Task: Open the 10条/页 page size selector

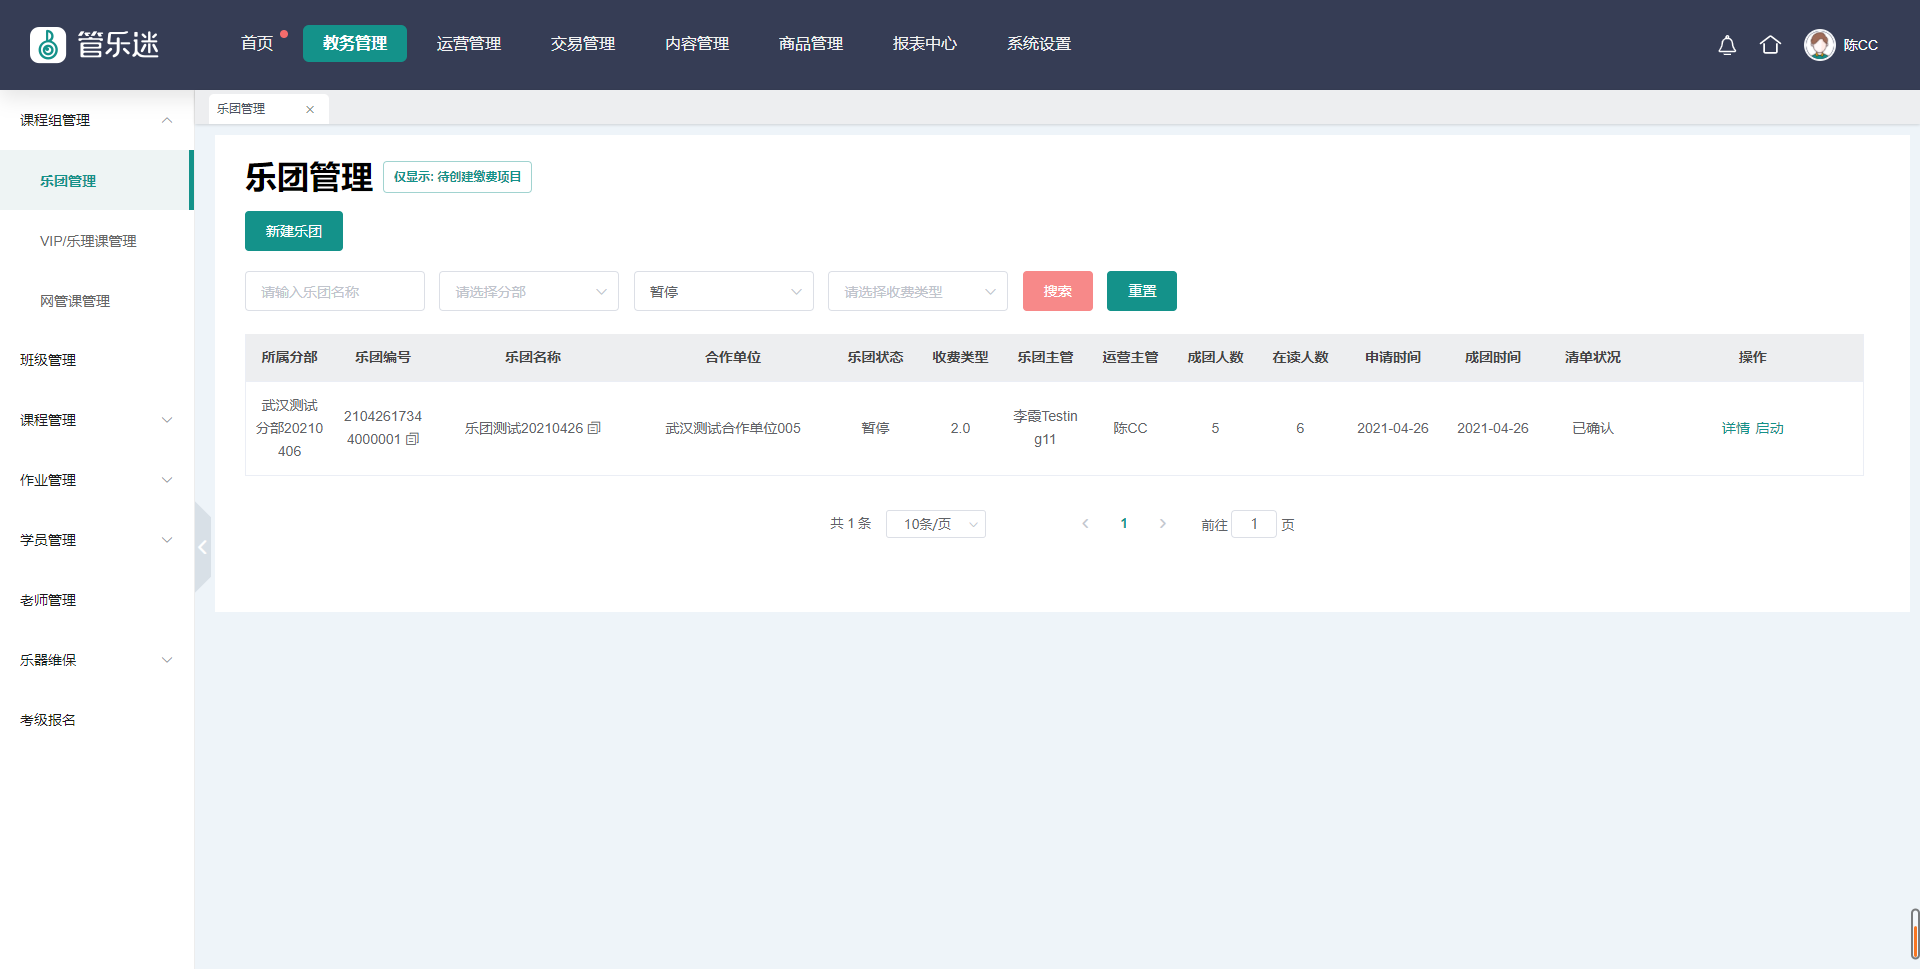Action: click(x=935, y=524)
